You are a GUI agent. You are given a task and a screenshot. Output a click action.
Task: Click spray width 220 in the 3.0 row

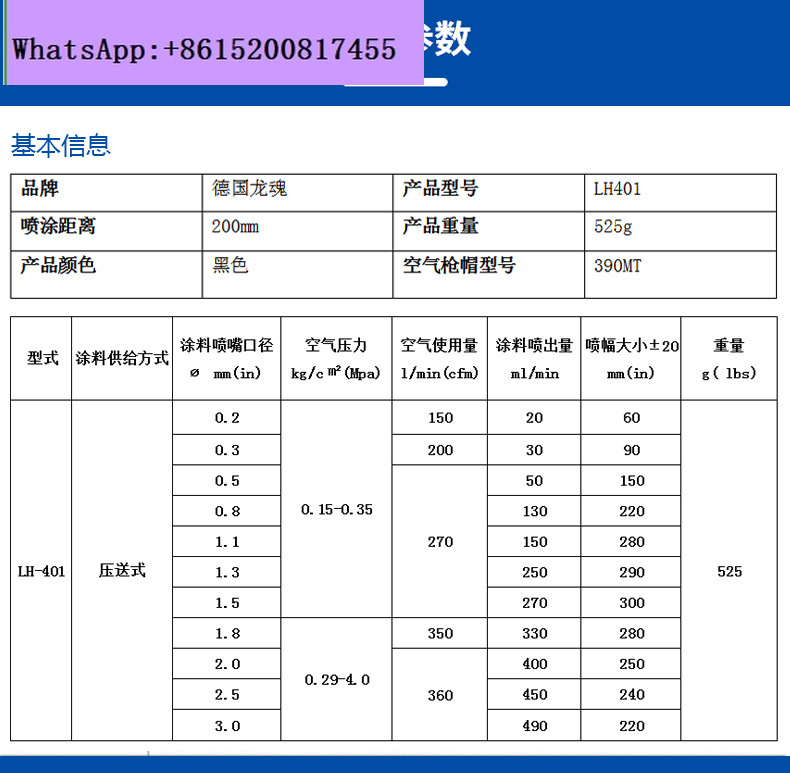631,726
